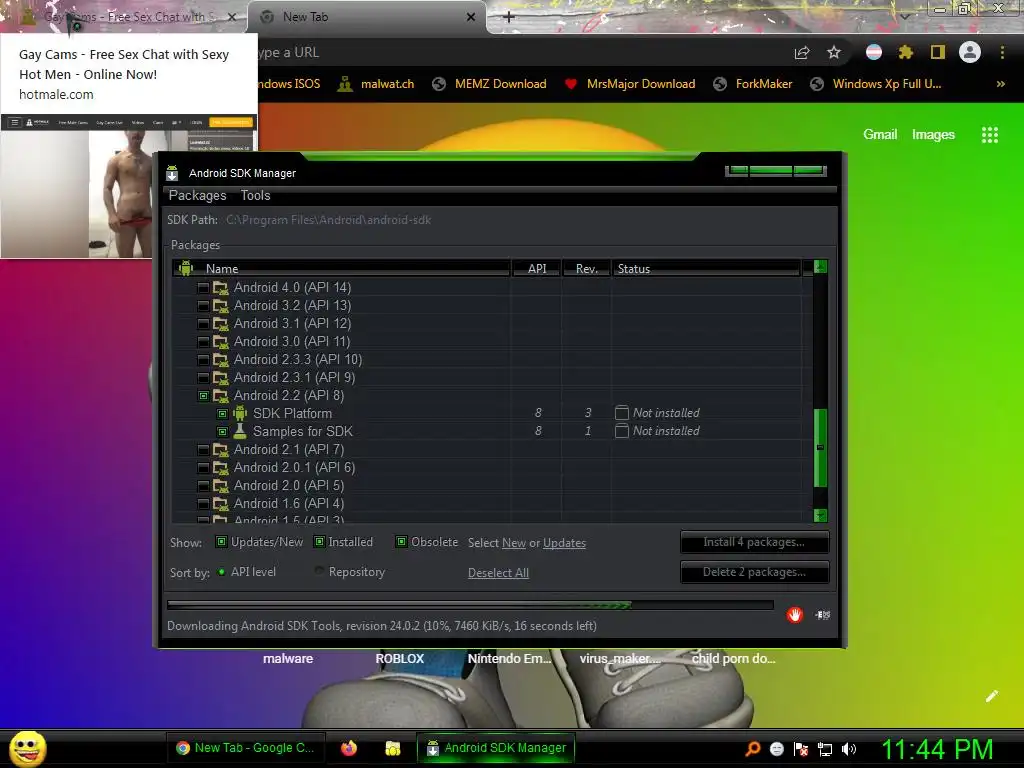Viewport: 1024px width, 768px height.
Task: Toggle the Obsolete show checkbox
Action: tap(402, 541)
